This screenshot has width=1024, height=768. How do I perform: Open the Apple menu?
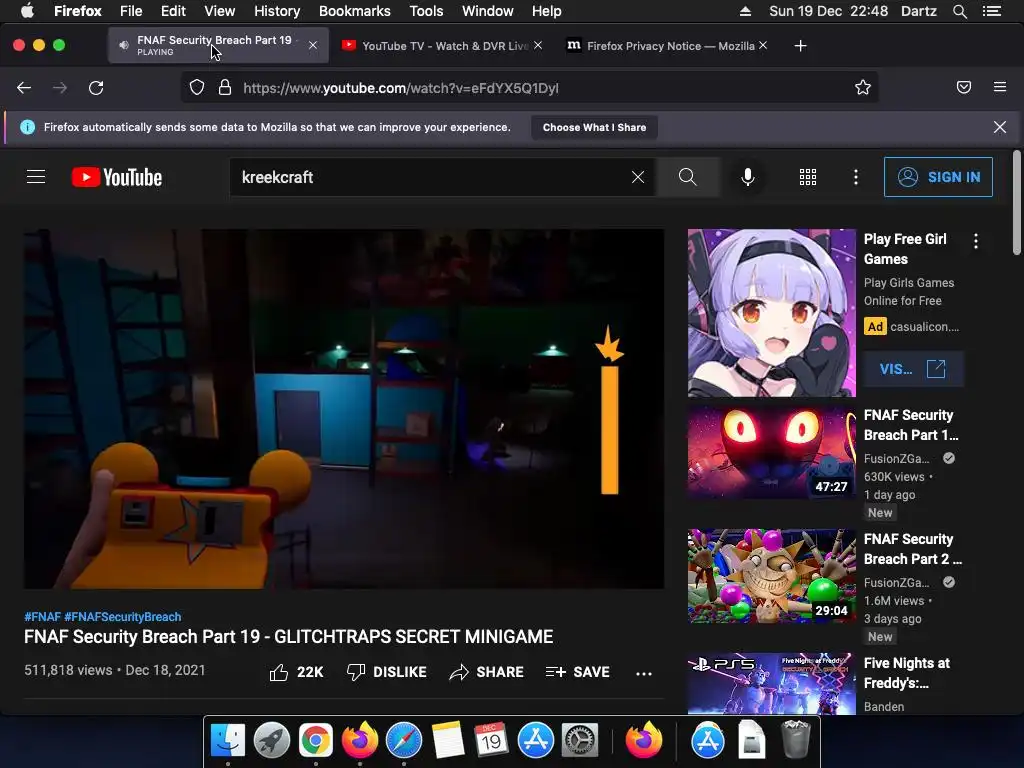point(27,11)
